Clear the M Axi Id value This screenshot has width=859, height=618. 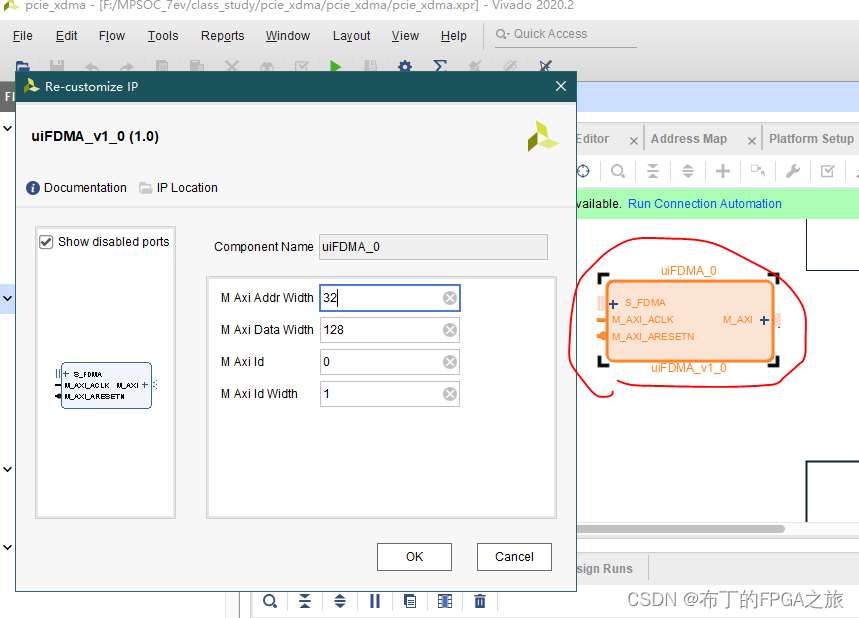450,362
